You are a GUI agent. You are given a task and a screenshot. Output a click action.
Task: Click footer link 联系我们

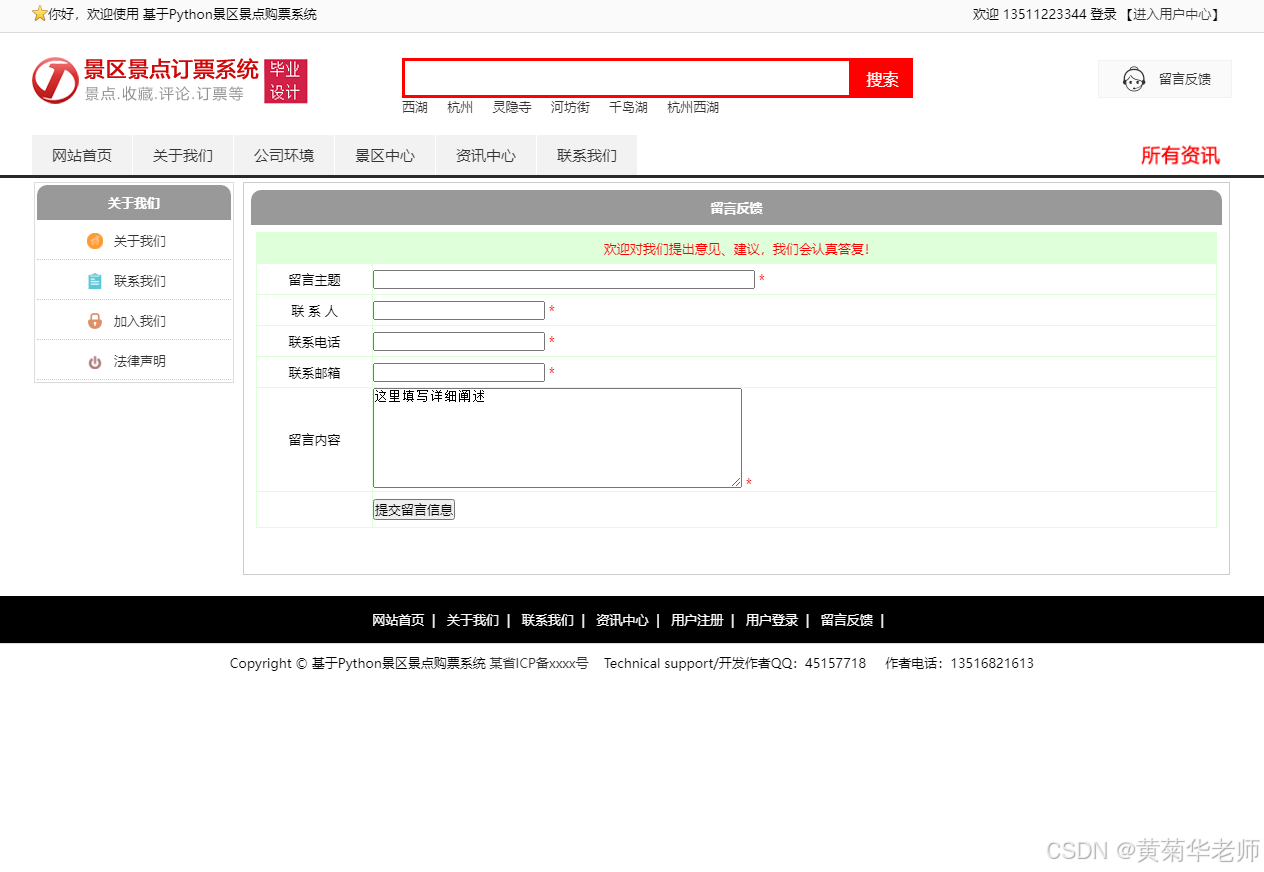click(547, 620)
